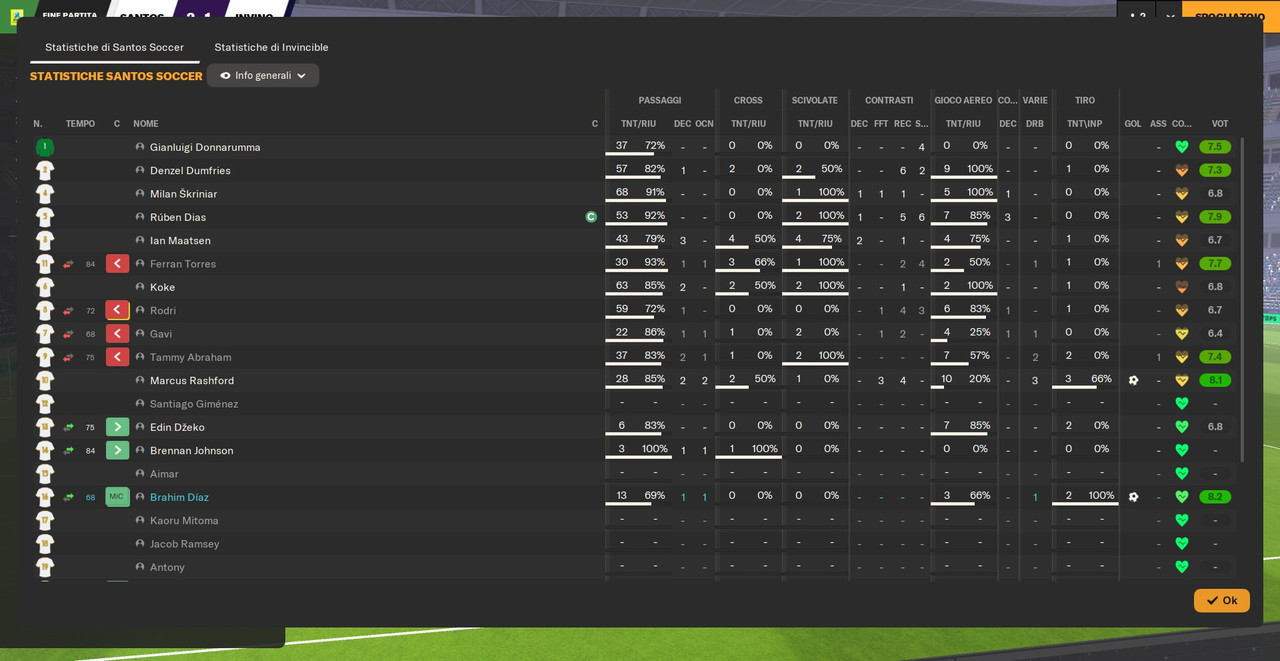Click the GIOCO AEREO column group header
Image resolution: width=1280 pixels, height=661 pixels.
coord(963,100)
